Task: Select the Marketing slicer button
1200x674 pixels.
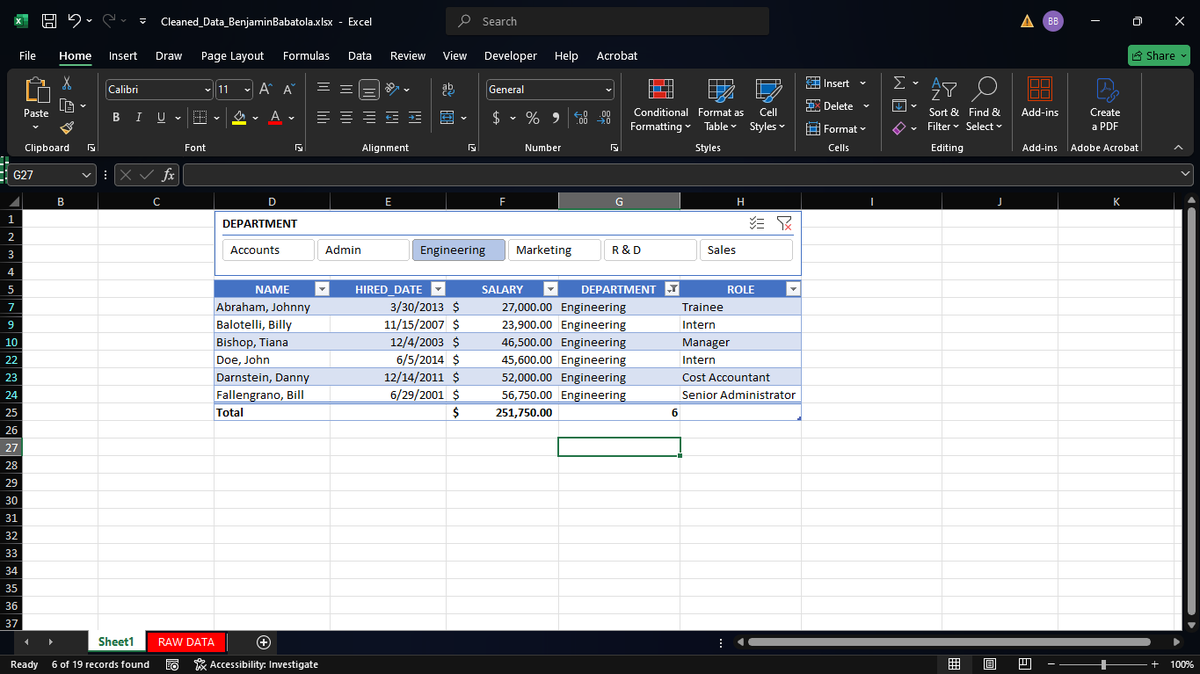Action: pos(553,250)
